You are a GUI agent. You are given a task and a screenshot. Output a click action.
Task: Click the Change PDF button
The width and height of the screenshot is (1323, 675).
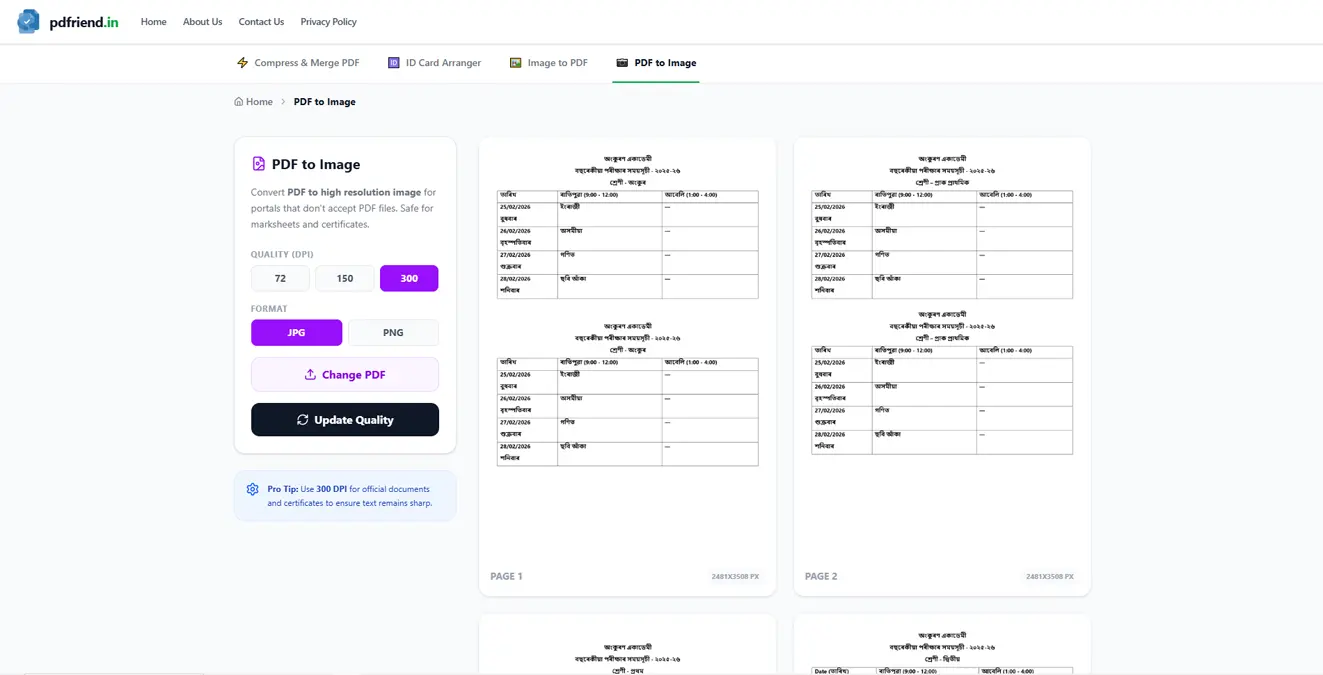[344, 375]
